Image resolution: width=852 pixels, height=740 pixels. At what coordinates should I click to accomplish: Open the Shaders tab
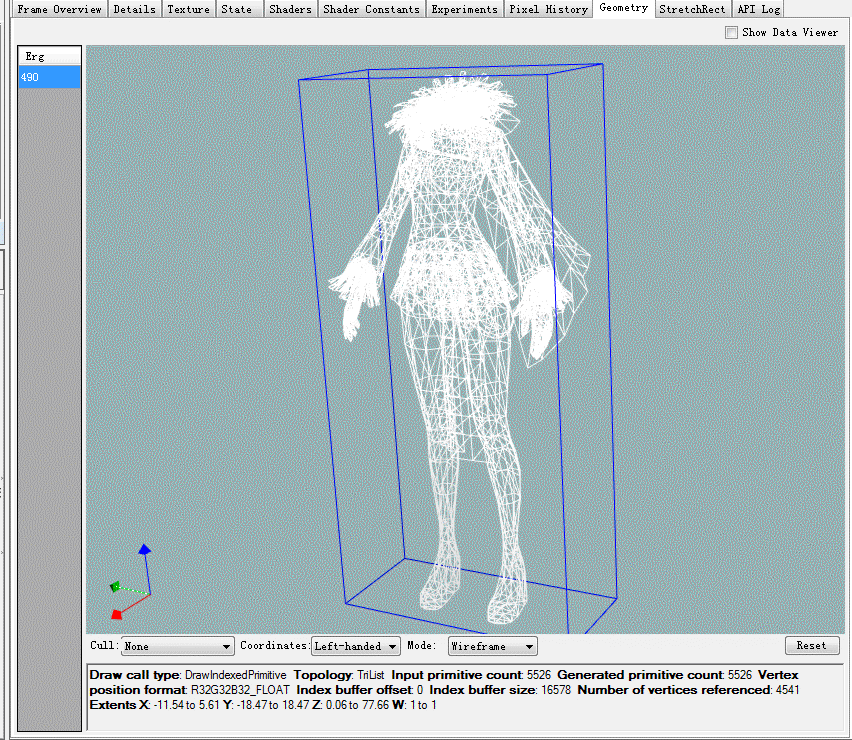pyautogui.click(x=290, y=9)
